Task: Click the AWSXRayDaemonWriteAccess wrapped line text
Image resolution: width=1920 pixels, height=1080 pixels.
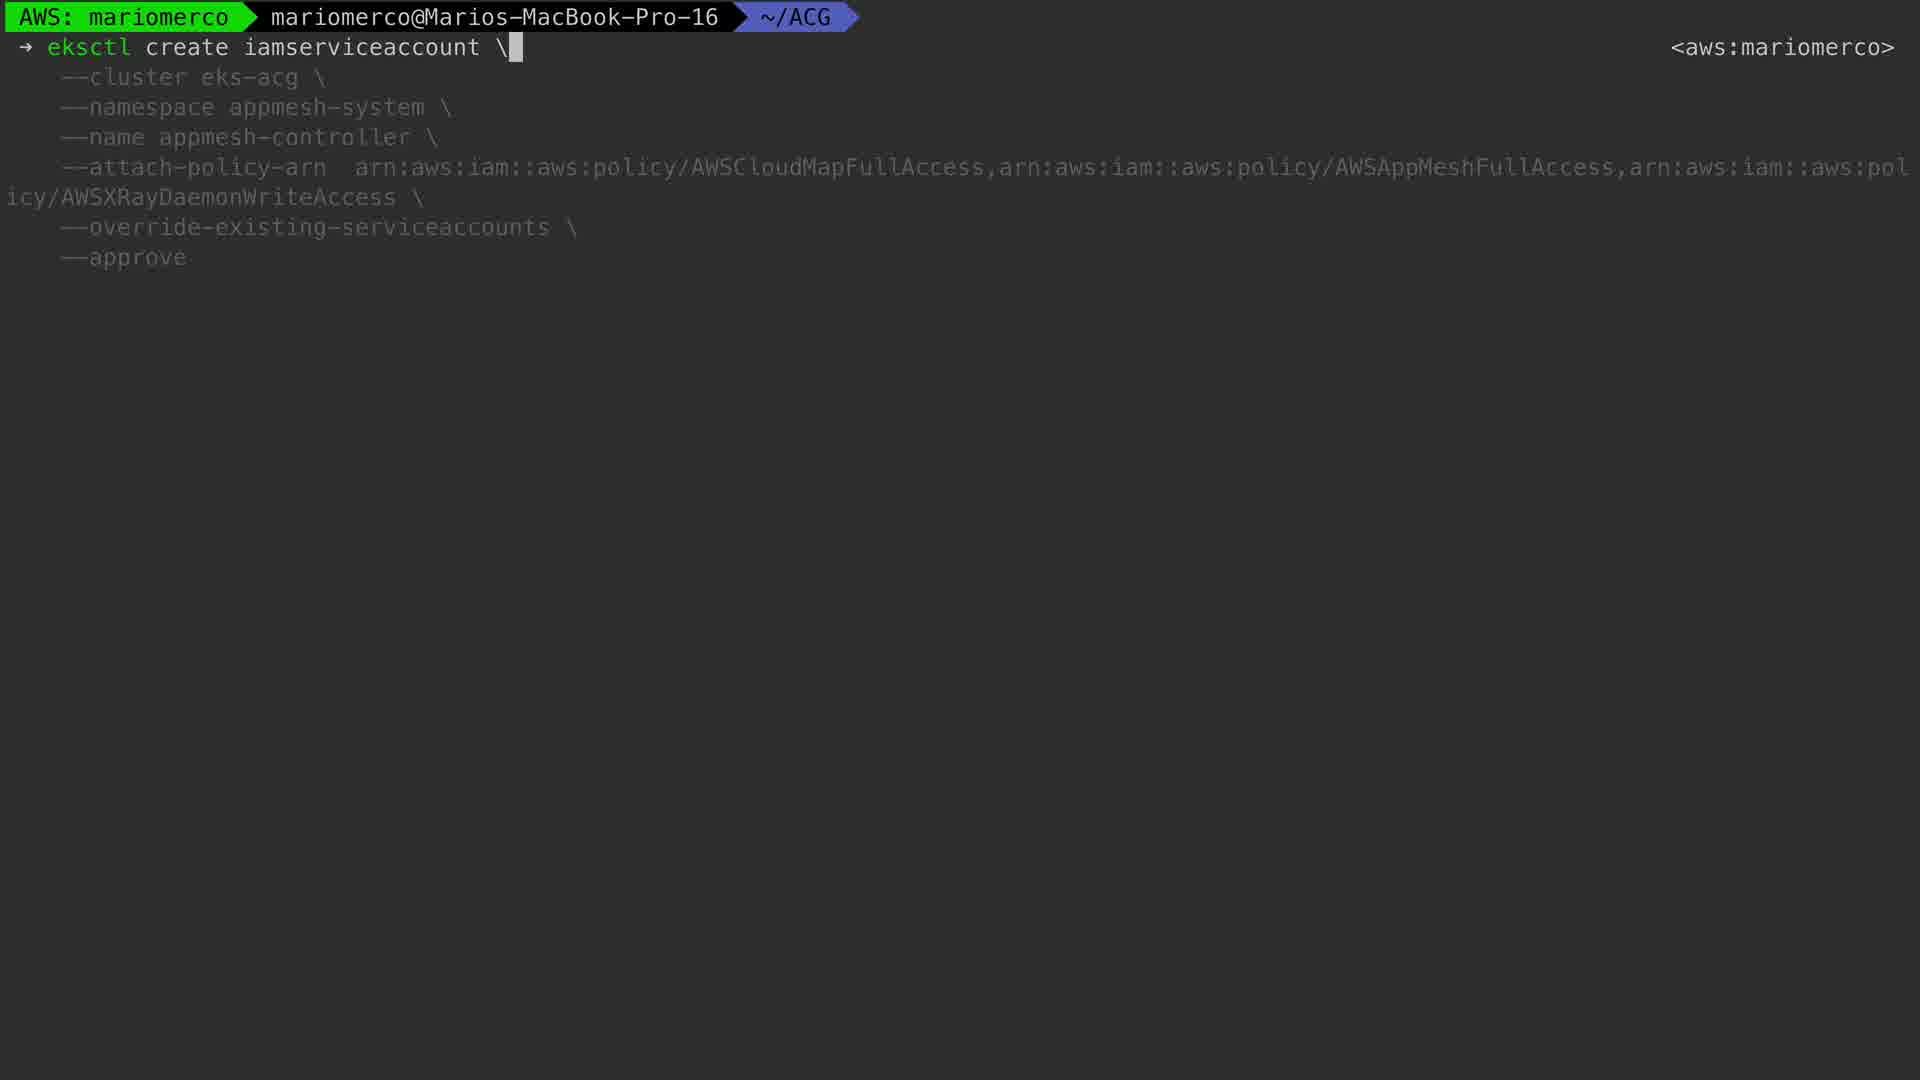Action: coord(228,197)
